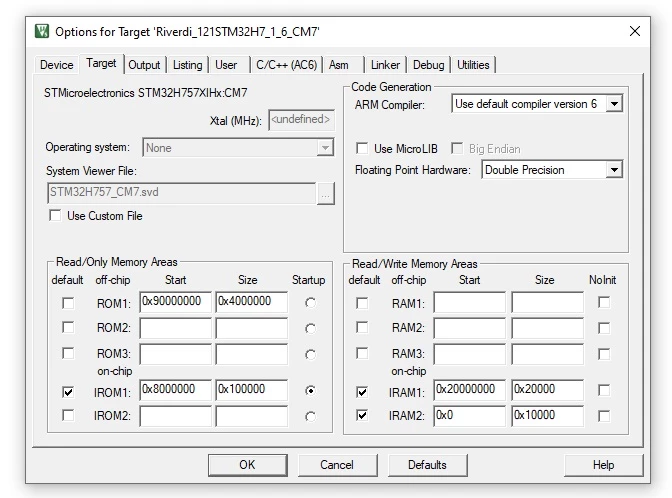The height and width of the screenshot is (498, 672).
Task: Select the IROM2 Startup radio button
Action: 310,417
